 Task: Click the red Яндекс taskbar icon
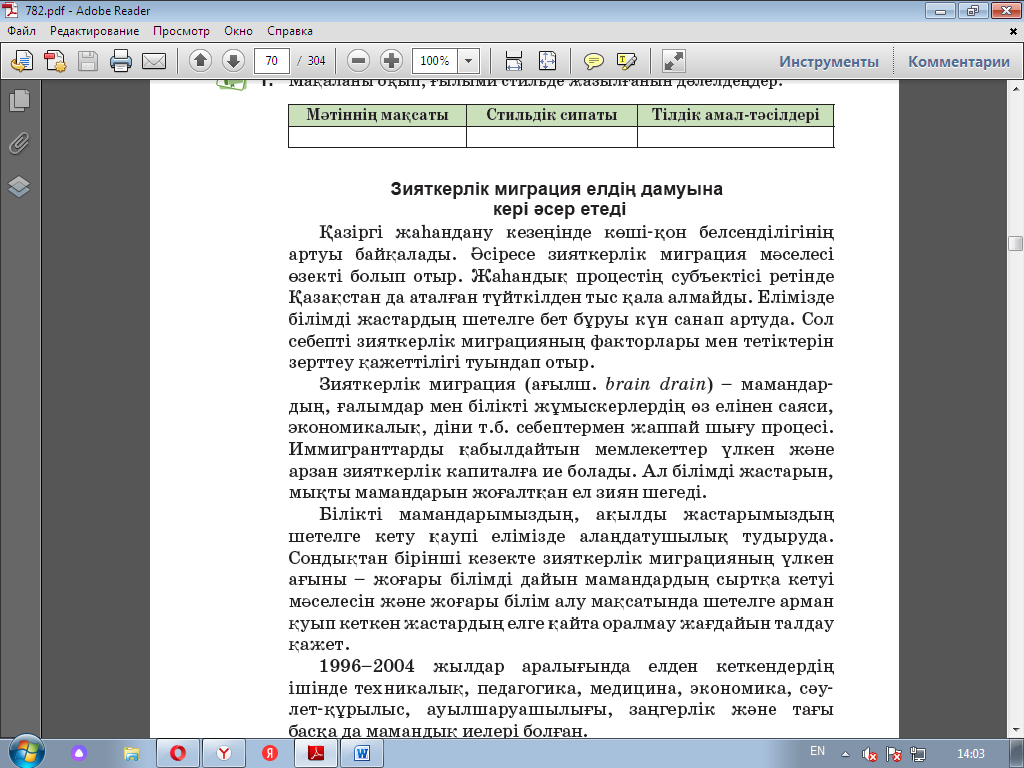click(x=270, y=754)
